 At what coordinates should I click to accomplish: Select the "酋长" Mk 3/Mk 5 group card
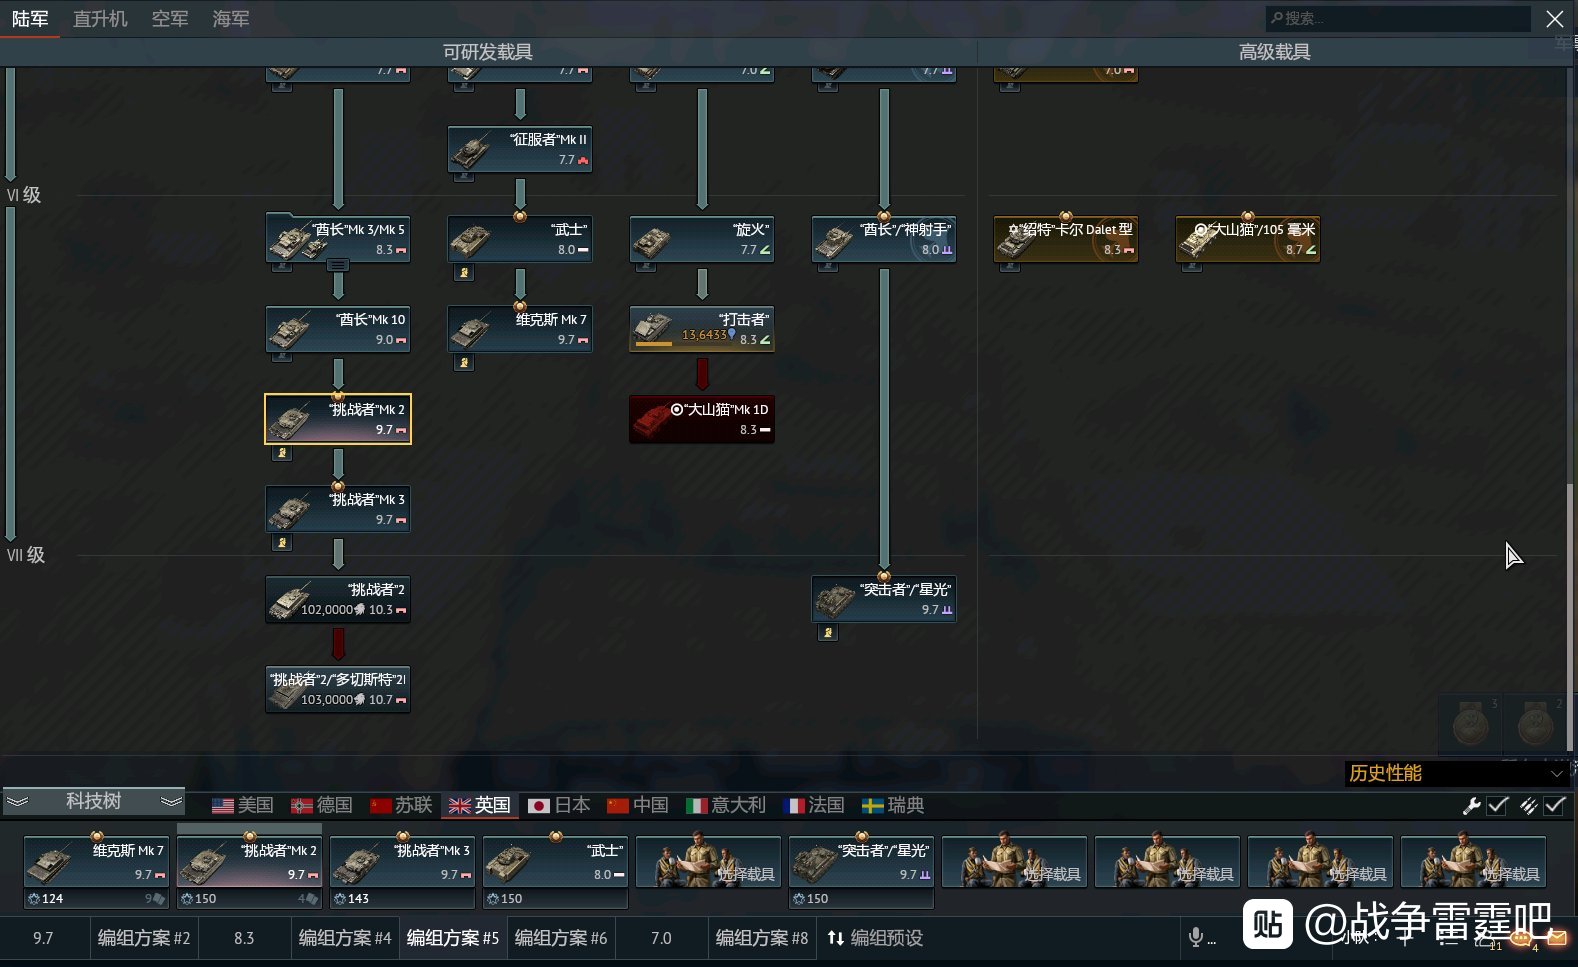pyautogui.click(x=338, y=239)
